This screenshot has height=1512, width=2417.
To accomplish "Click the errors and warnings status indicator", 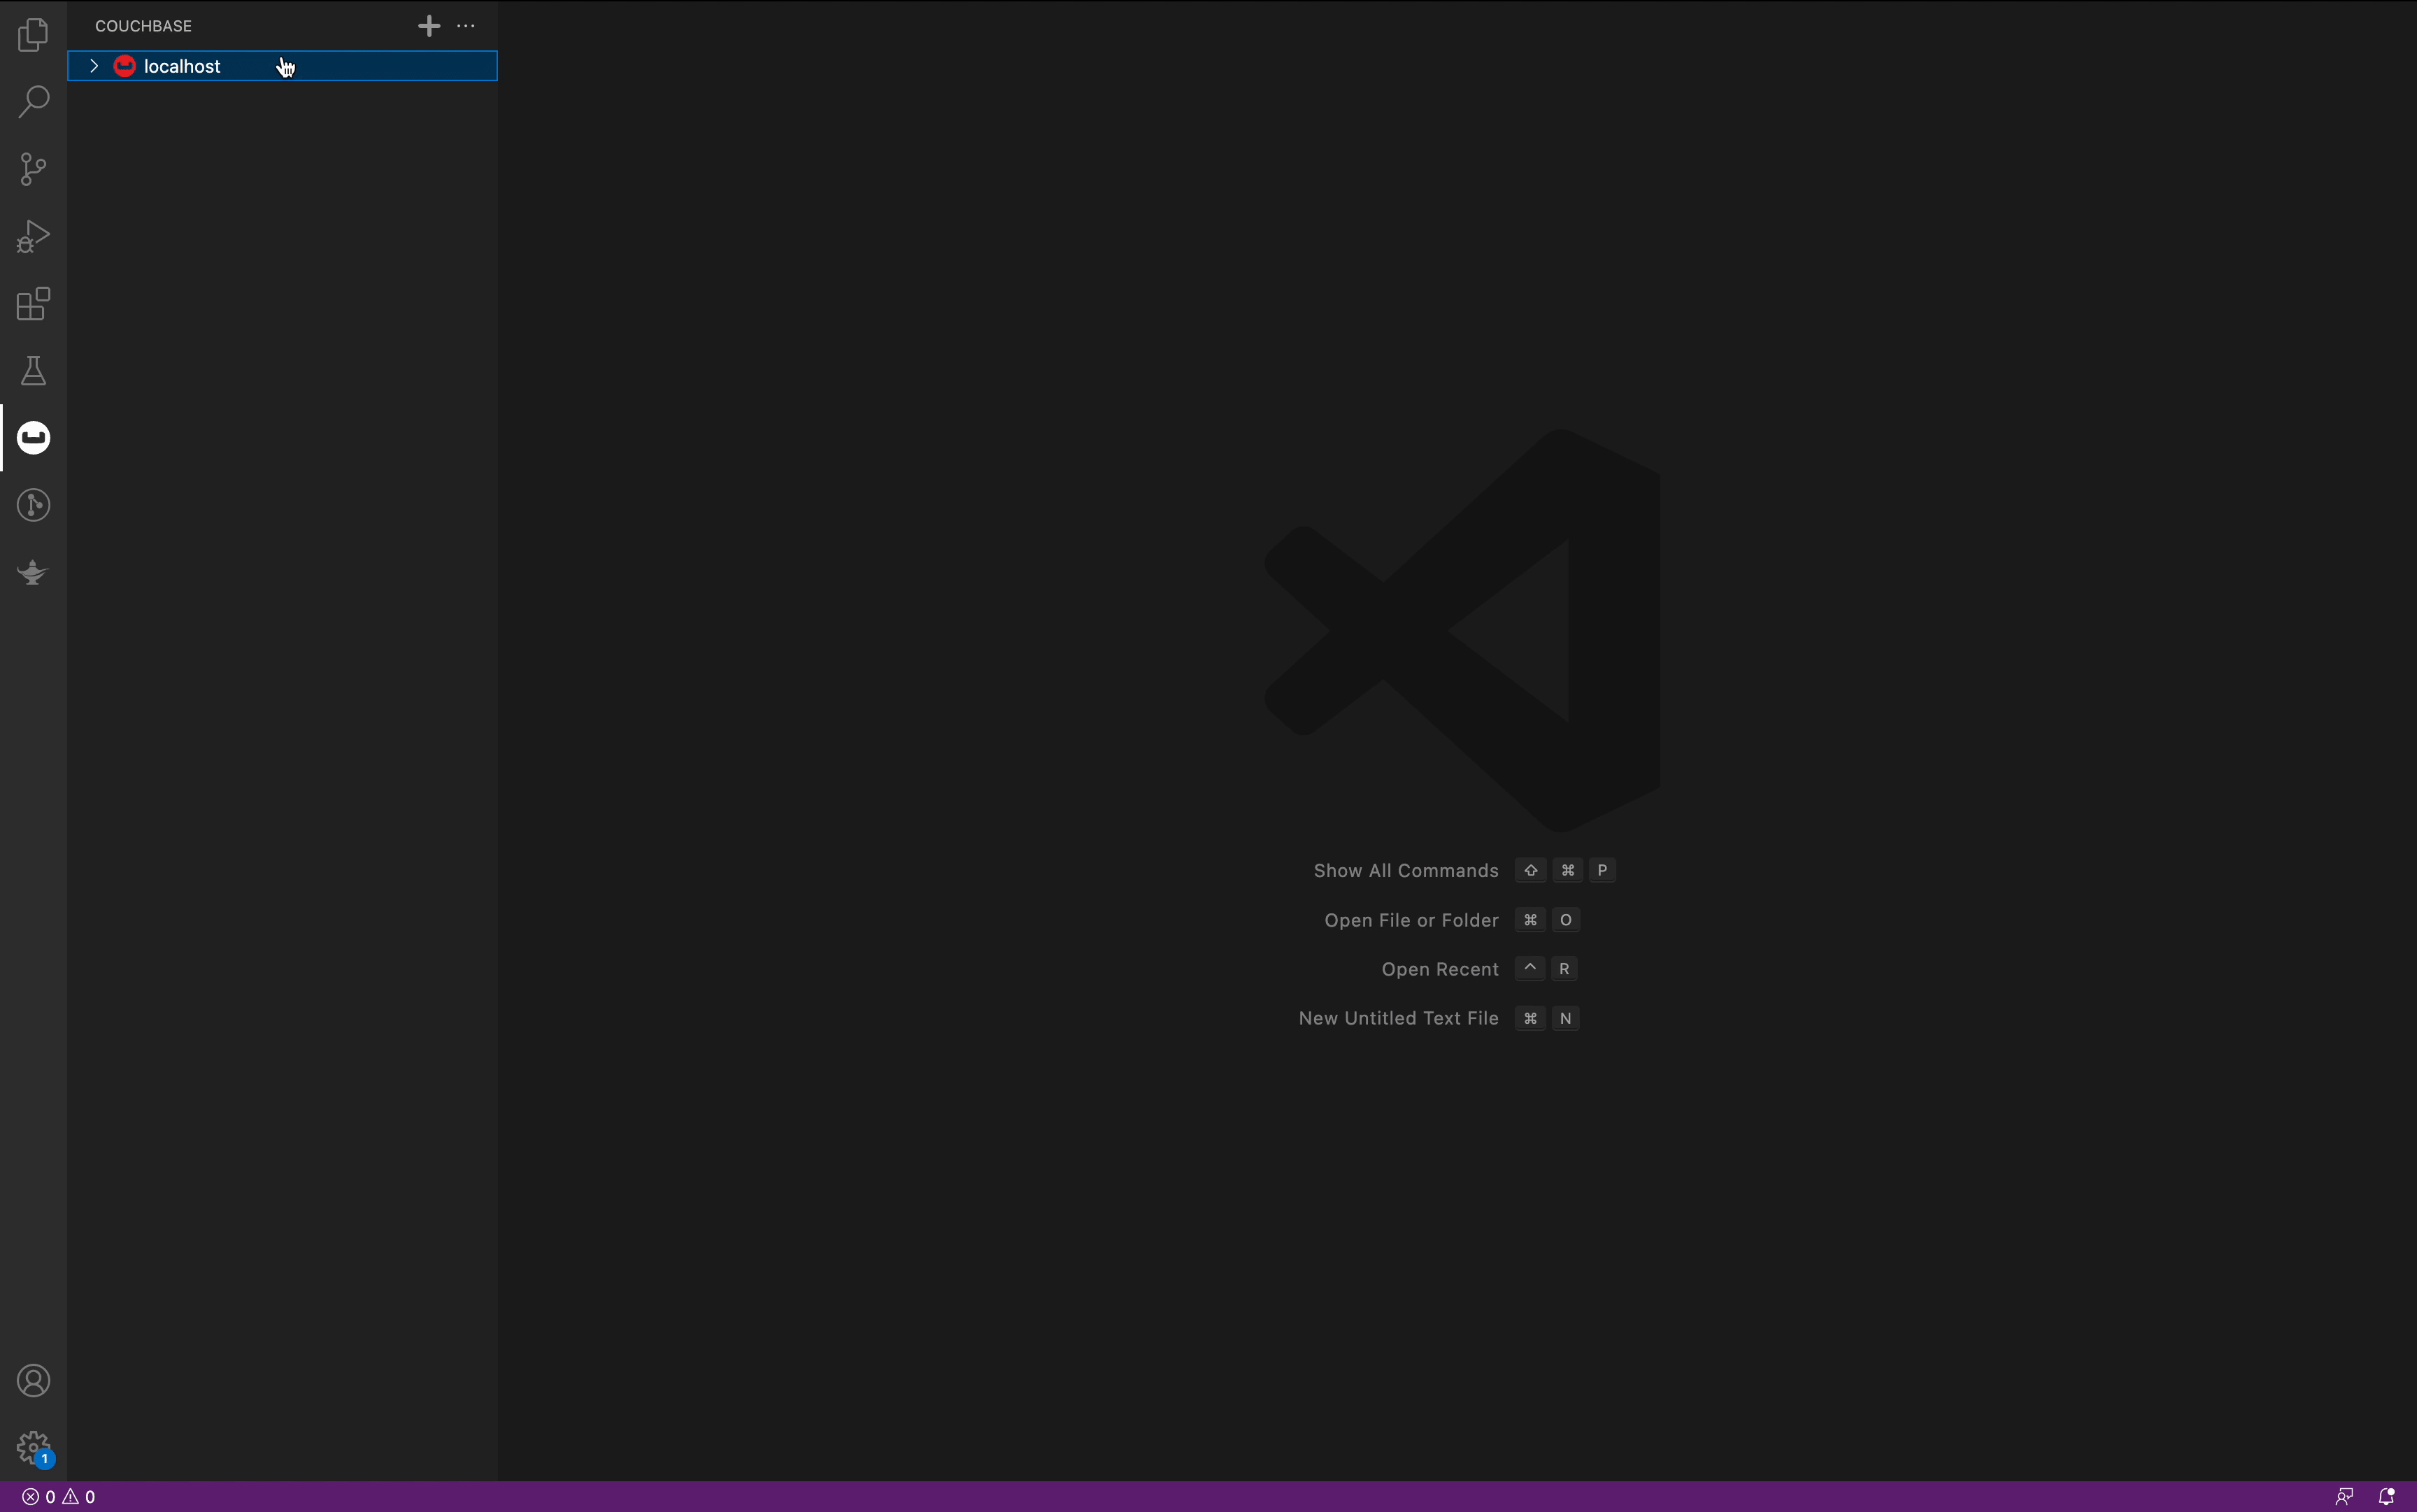I will click(x=59, y=1497).
